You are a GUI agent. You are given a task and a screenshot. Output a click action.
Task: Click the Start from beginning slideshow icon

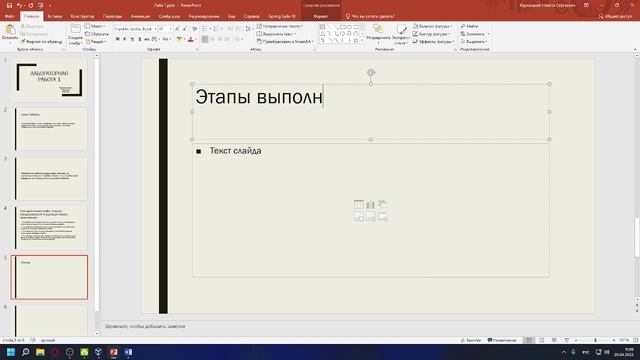(41, 5)
